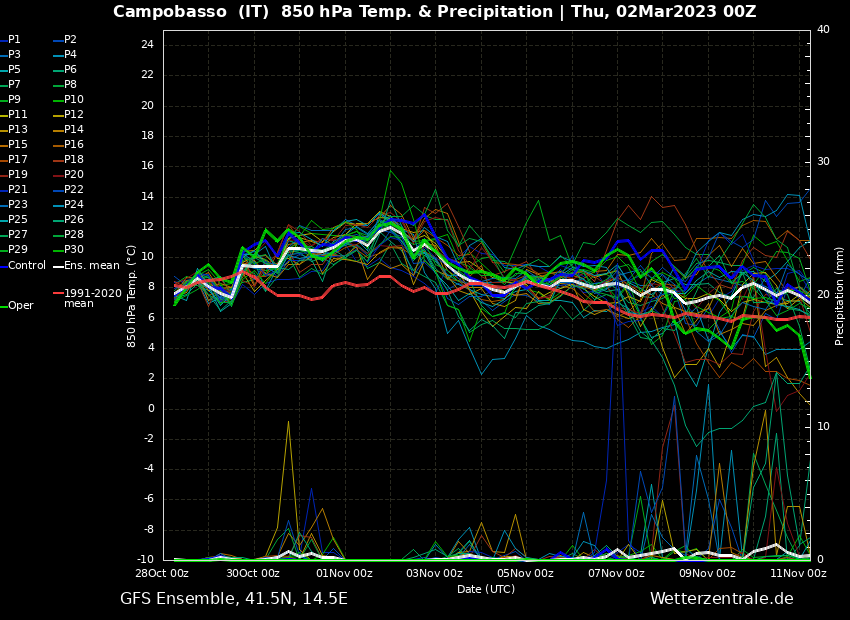Select the Ens. mean legend entry

click(x=91, y=266)
